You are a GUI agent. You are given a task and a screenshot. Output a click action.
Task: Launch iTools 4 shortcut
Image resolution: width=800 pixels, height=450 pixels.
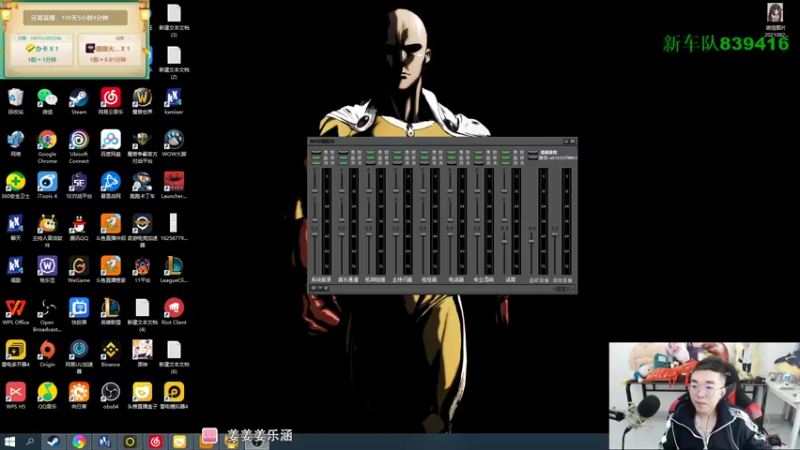(x=47, y=185)
